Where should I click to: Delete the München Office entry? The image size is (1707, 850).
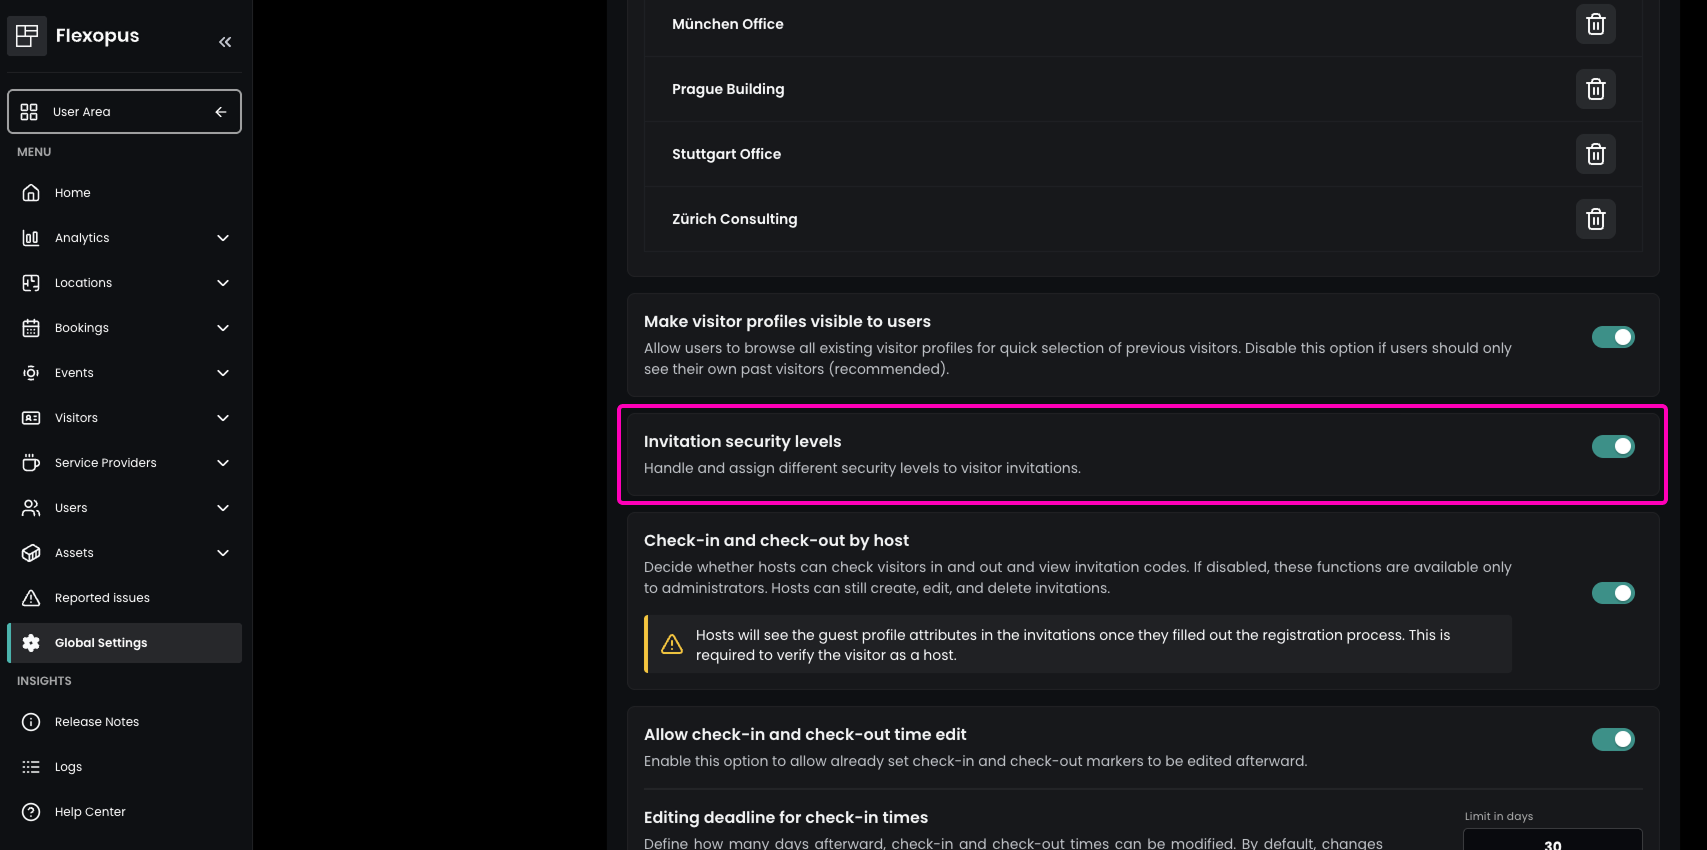(1595, 24)
